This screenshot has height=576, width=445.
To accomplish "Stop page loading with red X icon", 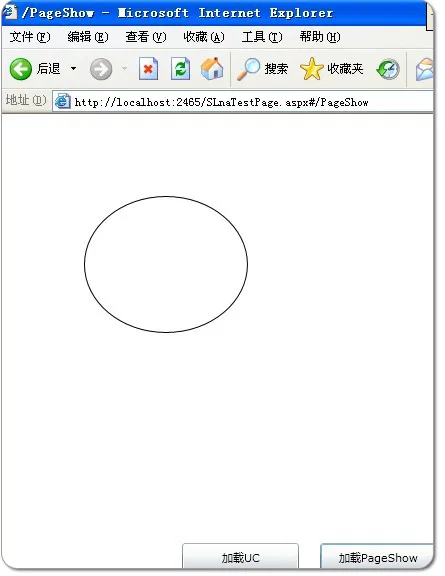I will click(148, 69).
